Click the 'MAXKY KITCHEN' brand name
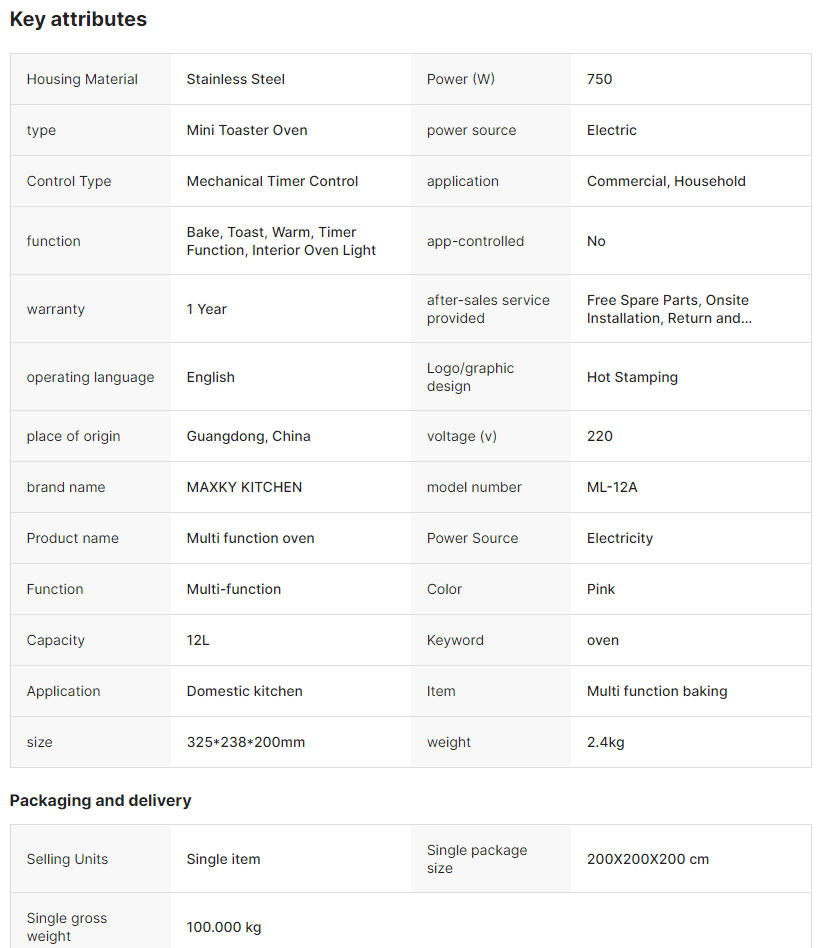 pyautogui.click(x=244, y=487)
